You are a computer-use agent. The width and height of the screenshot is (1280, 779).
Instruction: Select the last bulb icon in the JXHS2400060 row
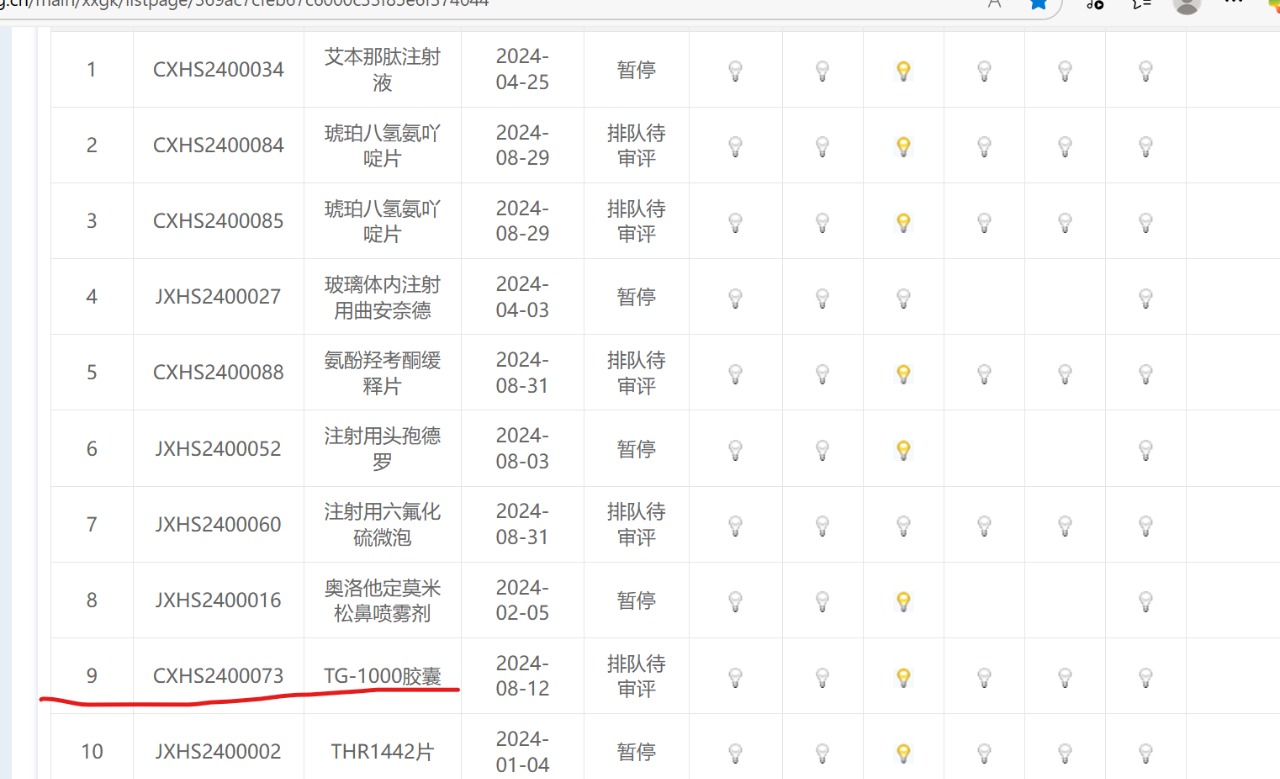click(x=1146, y=525)
